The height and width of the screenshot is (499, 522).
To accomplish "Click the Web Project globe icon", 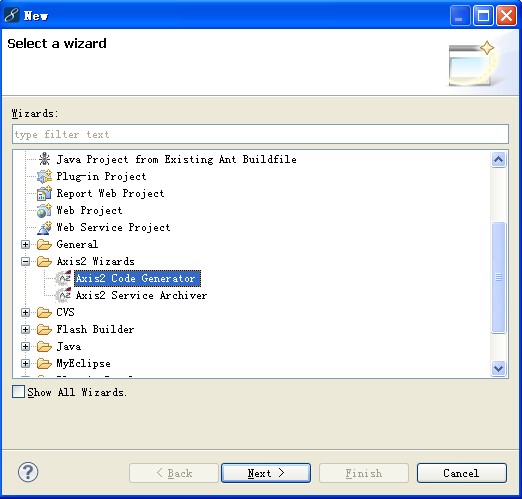I will click(44, 210).
